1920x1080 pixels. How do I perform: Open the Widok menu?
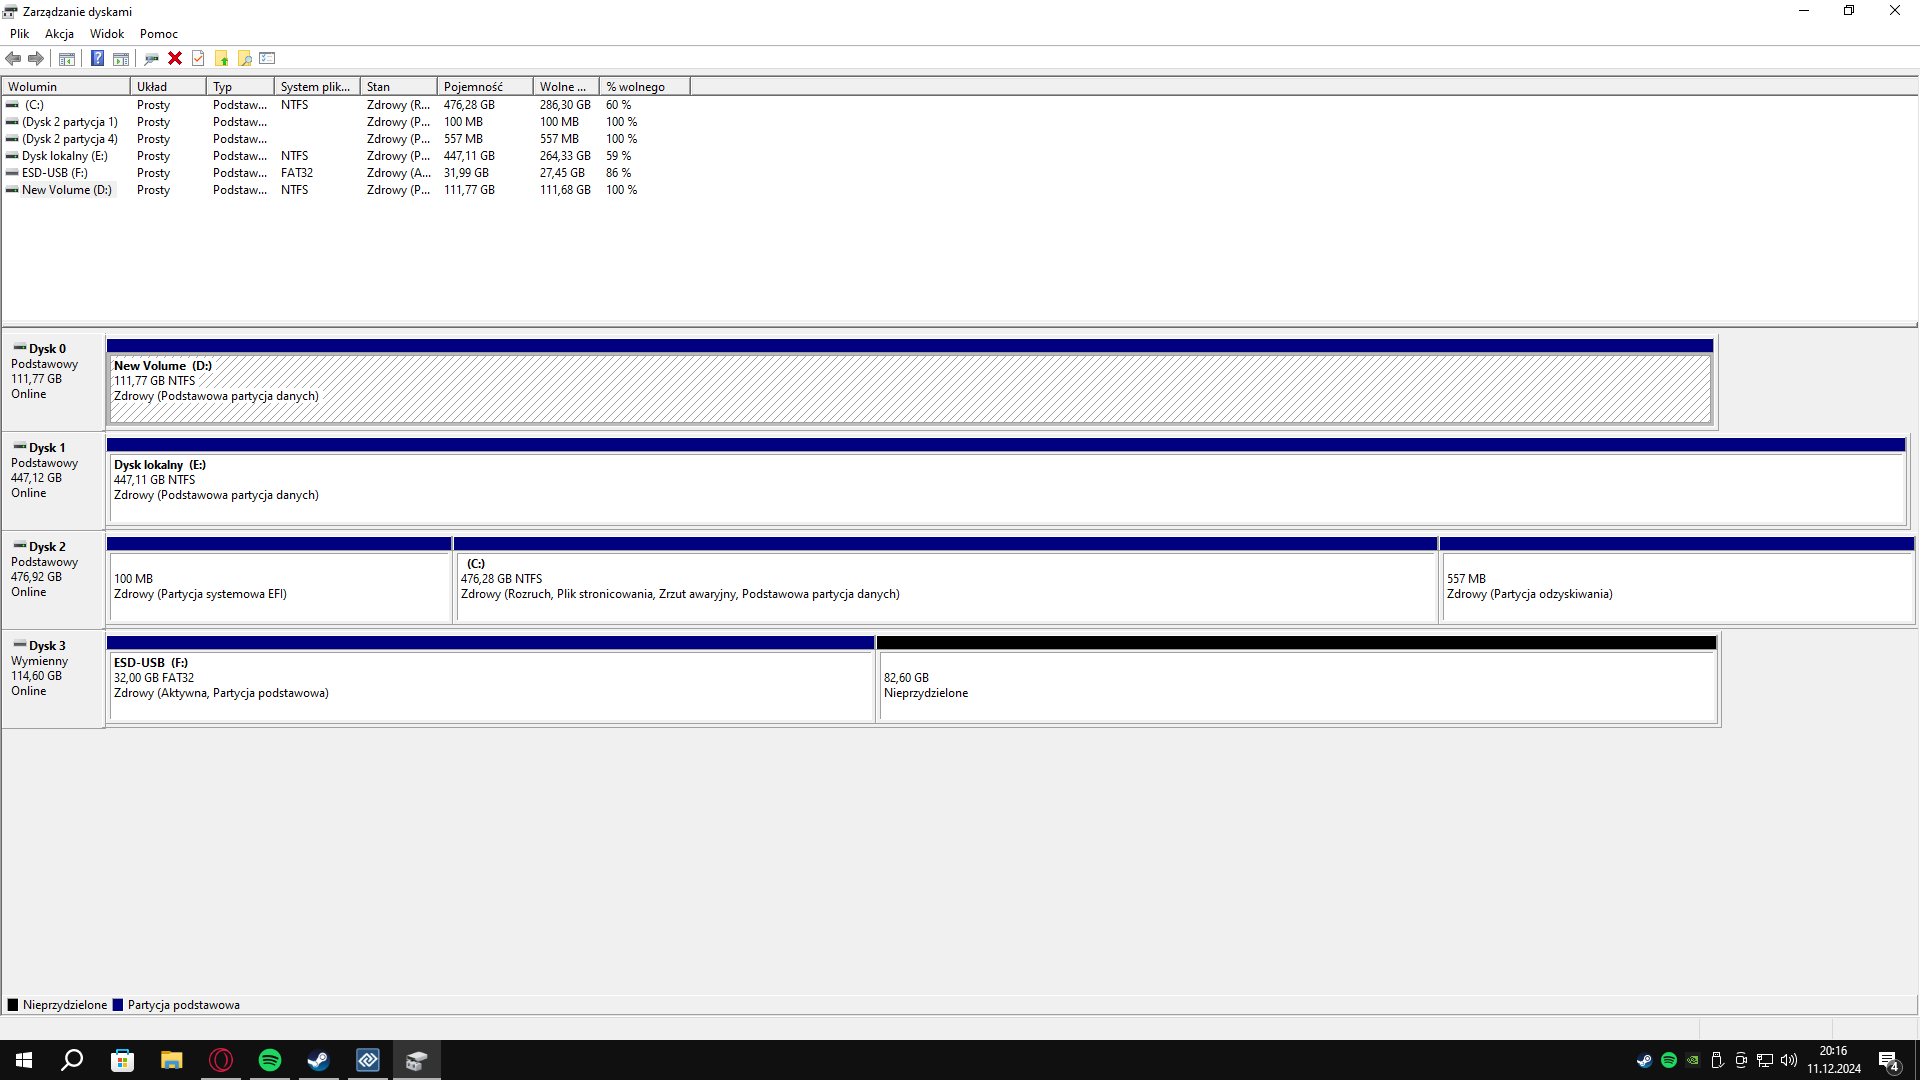[x=107, y=33]
